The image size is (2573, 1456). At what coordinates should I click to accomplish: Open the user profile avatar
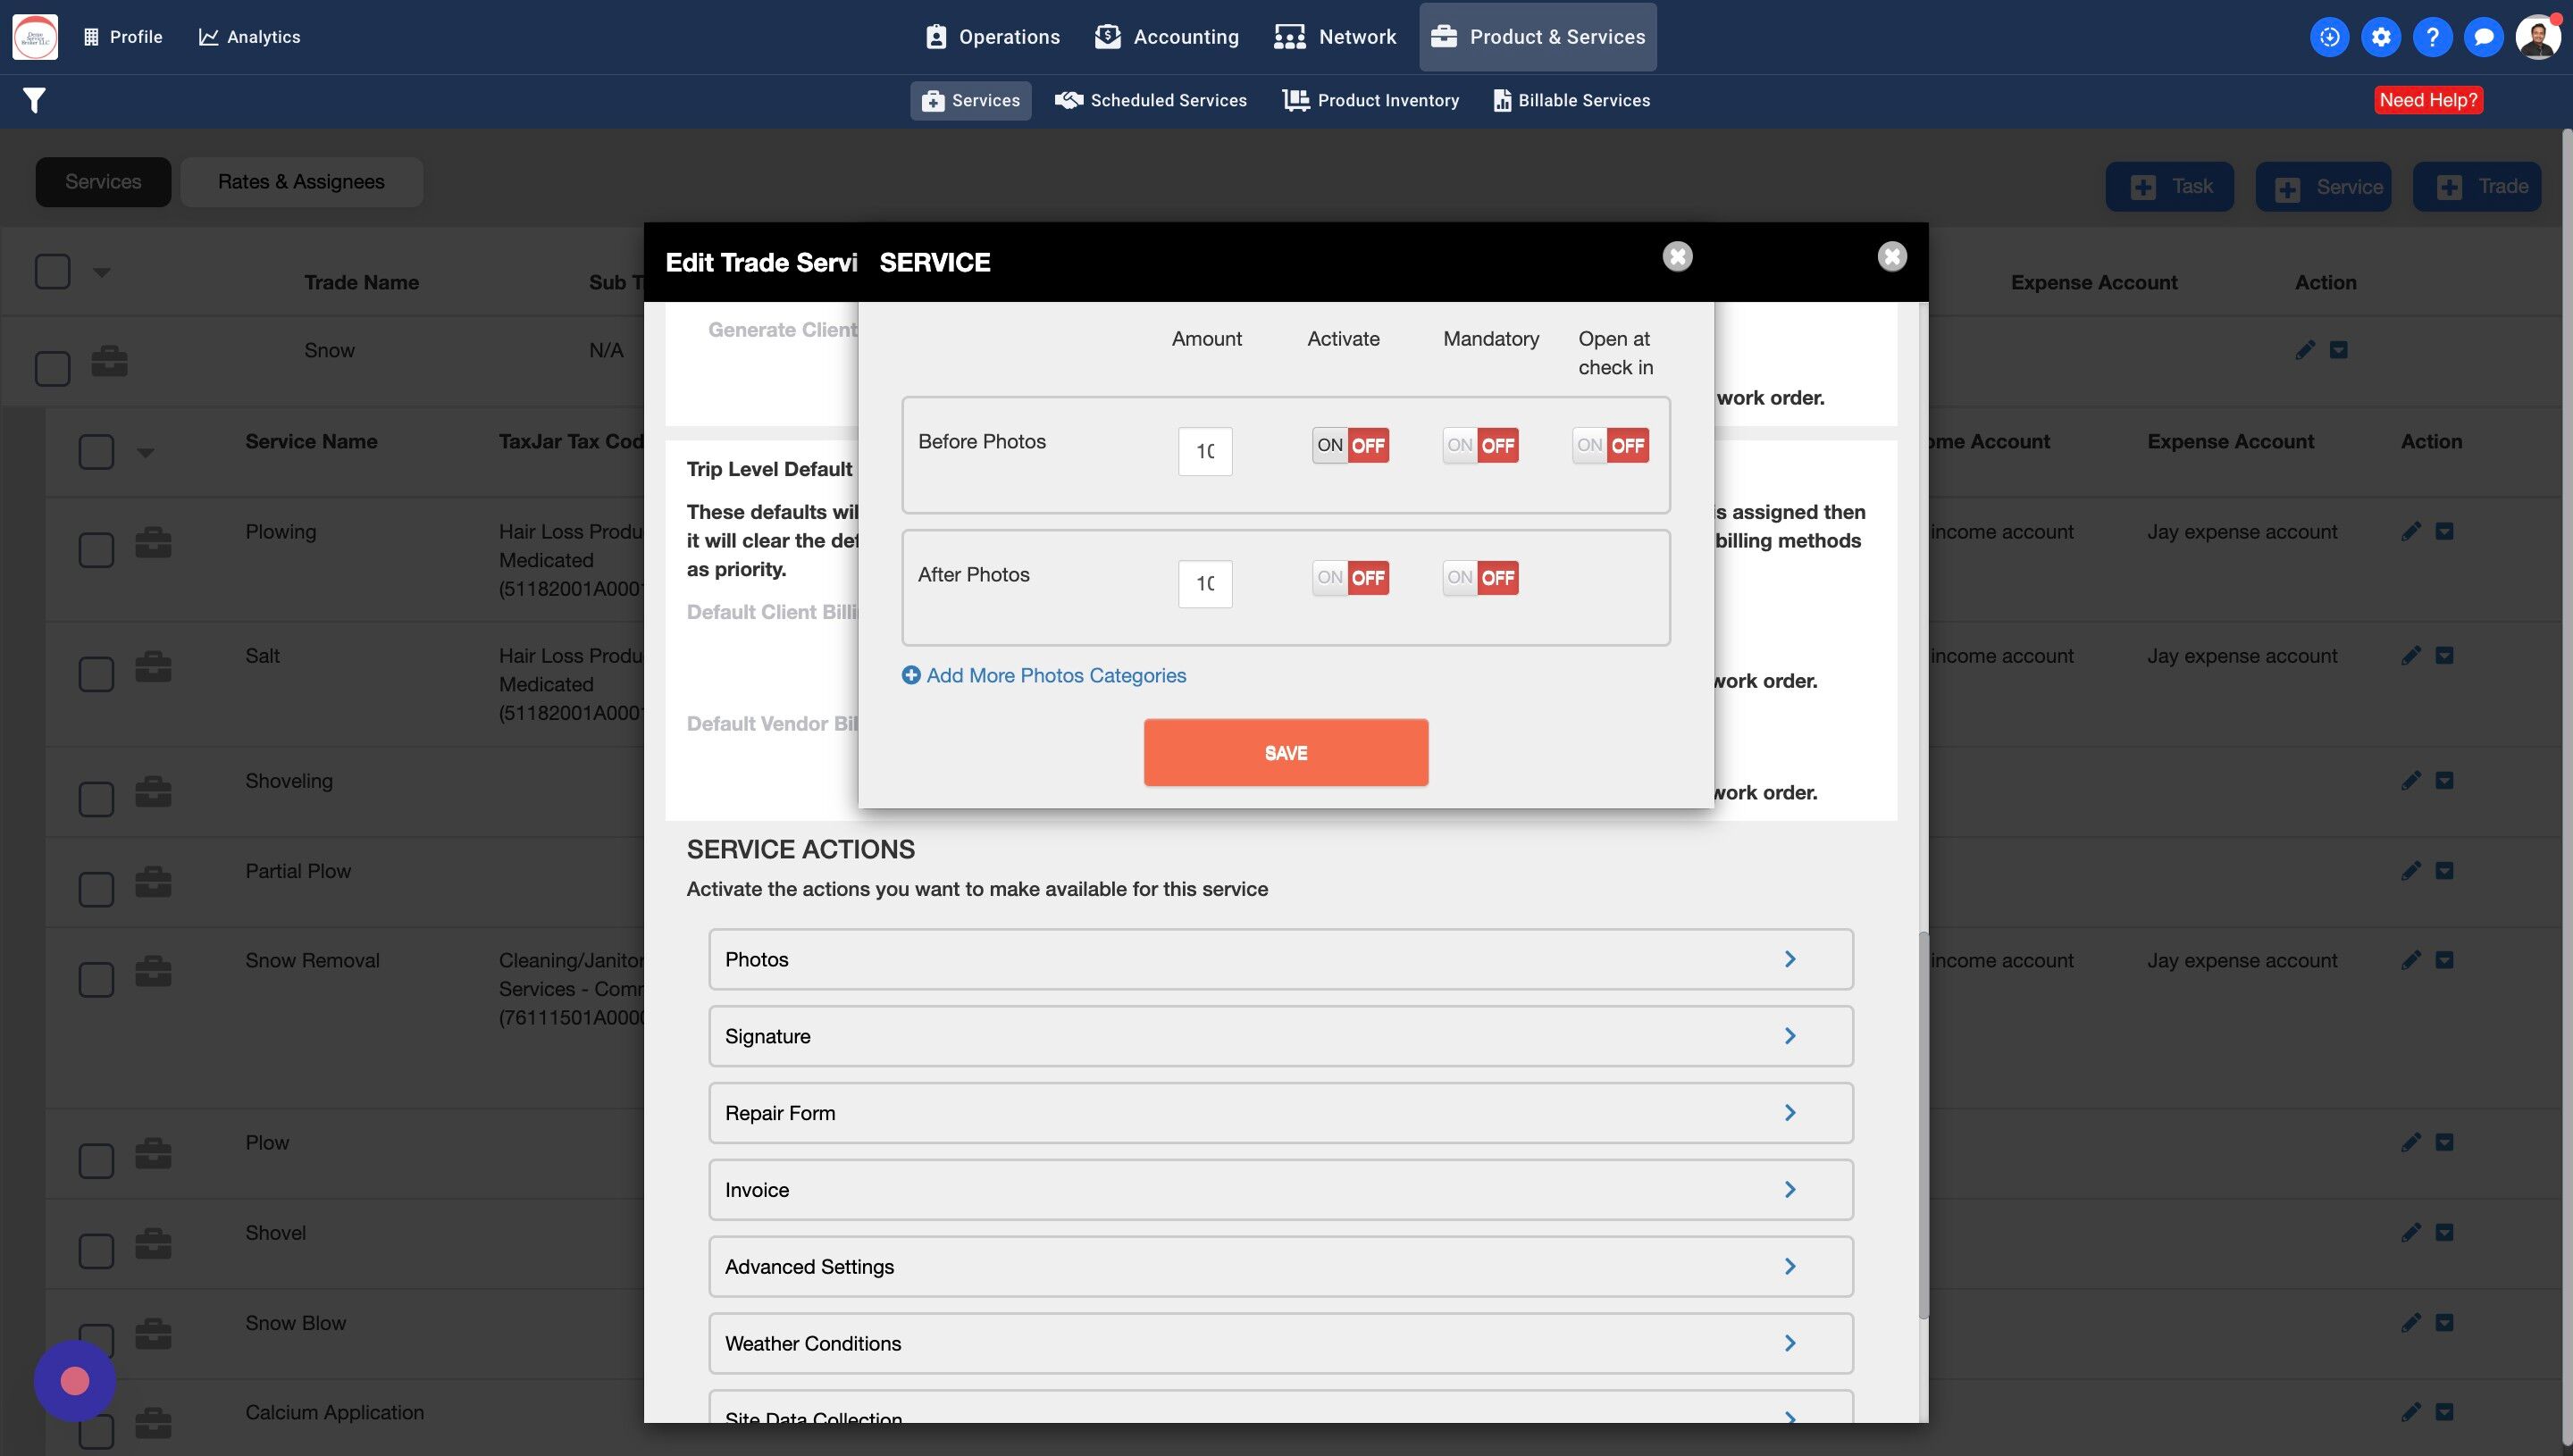point(2537,37)
